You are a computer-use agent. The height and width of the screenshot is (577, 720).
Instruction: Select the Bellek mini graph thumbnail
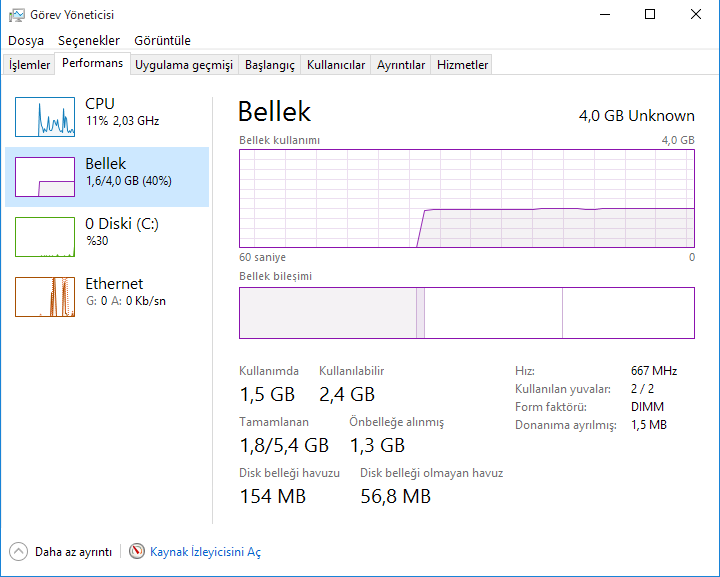tap(45, 176)
